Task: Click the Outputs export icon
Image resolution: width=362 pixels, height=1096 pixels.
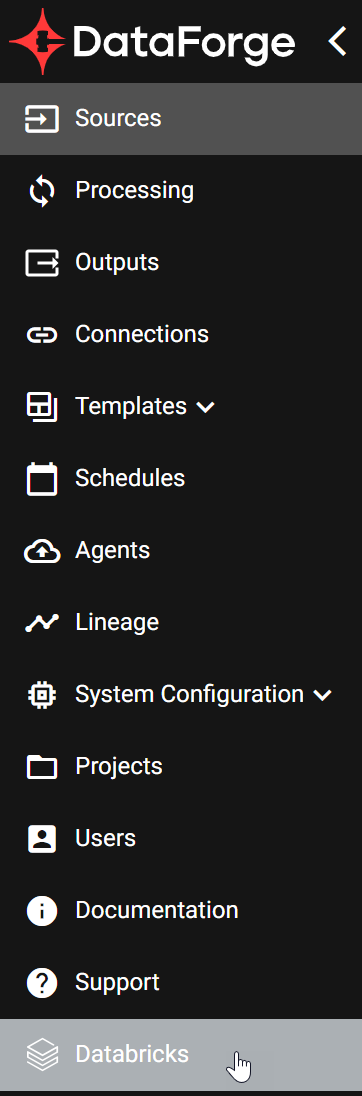Action: point(42,263)
